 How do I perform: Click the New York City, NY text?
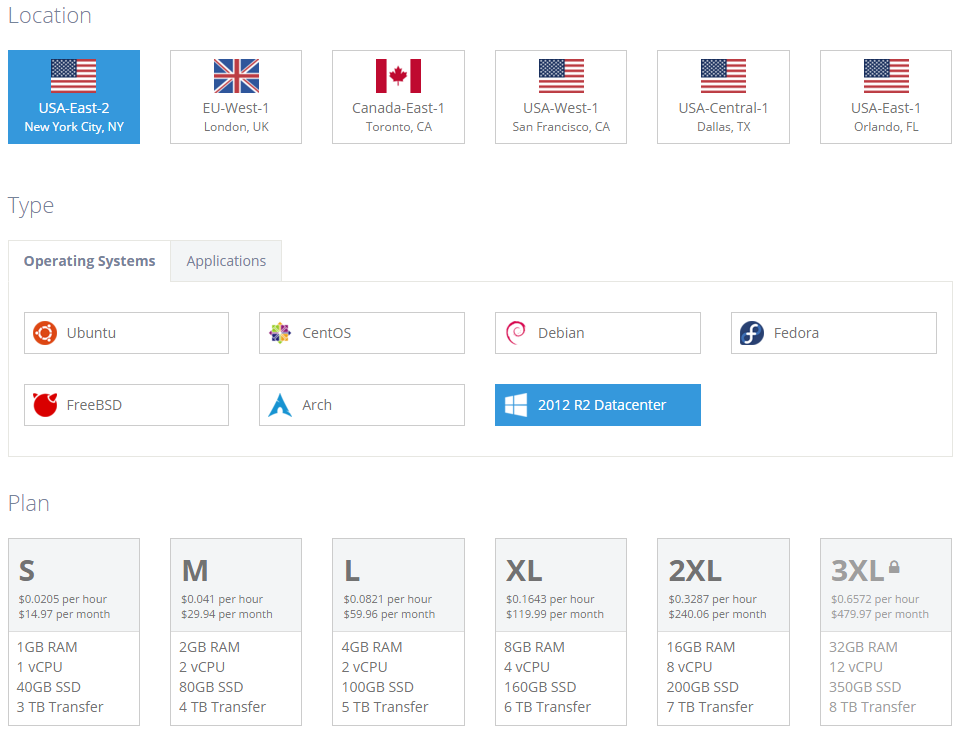tap(74, 127)
